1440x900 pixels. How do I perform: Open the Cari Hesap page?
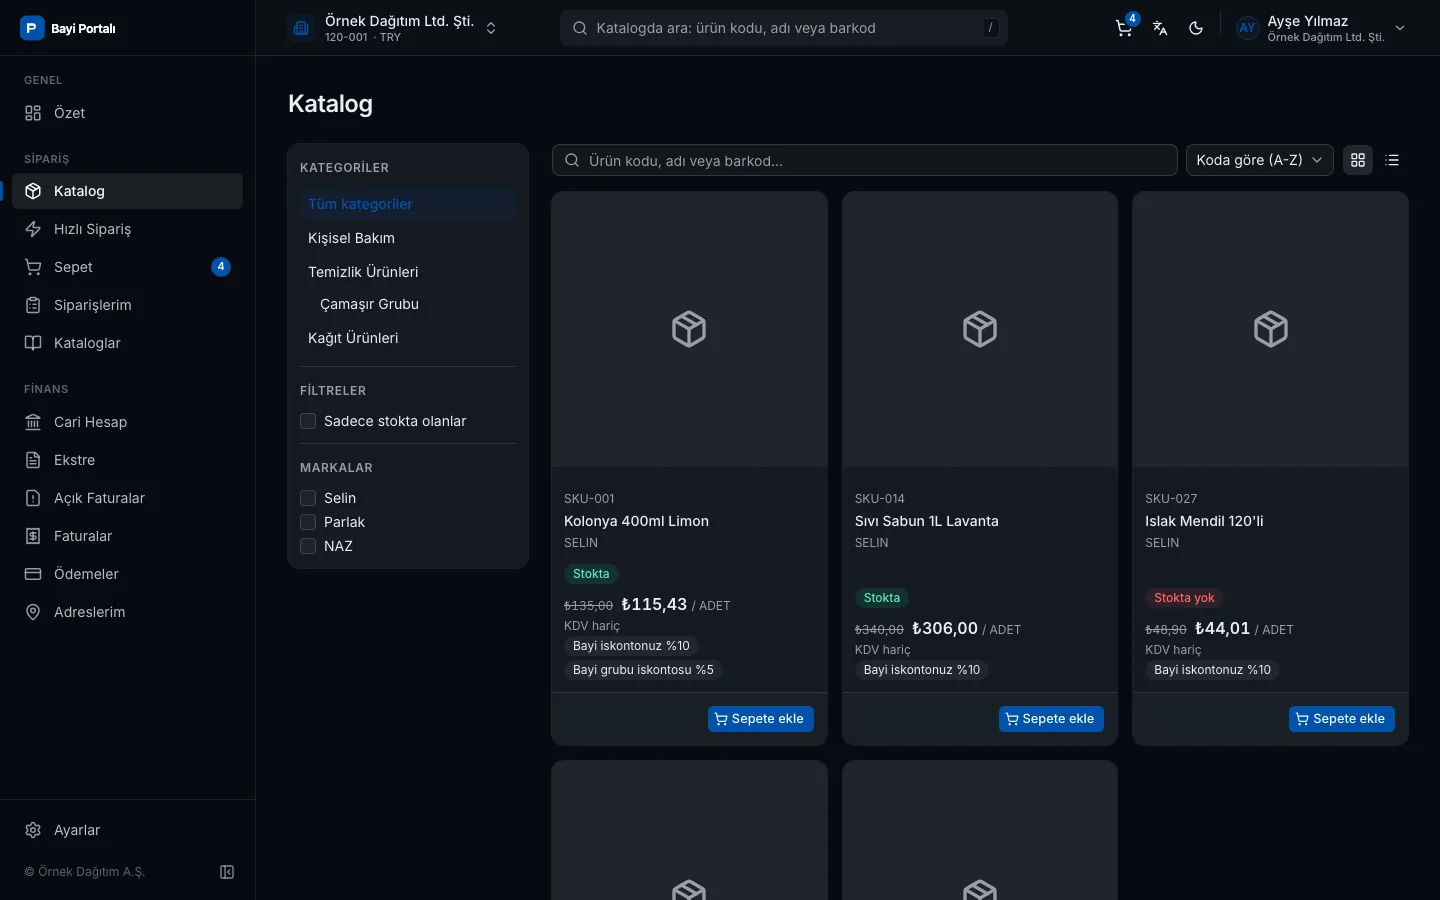click(127, 422)
